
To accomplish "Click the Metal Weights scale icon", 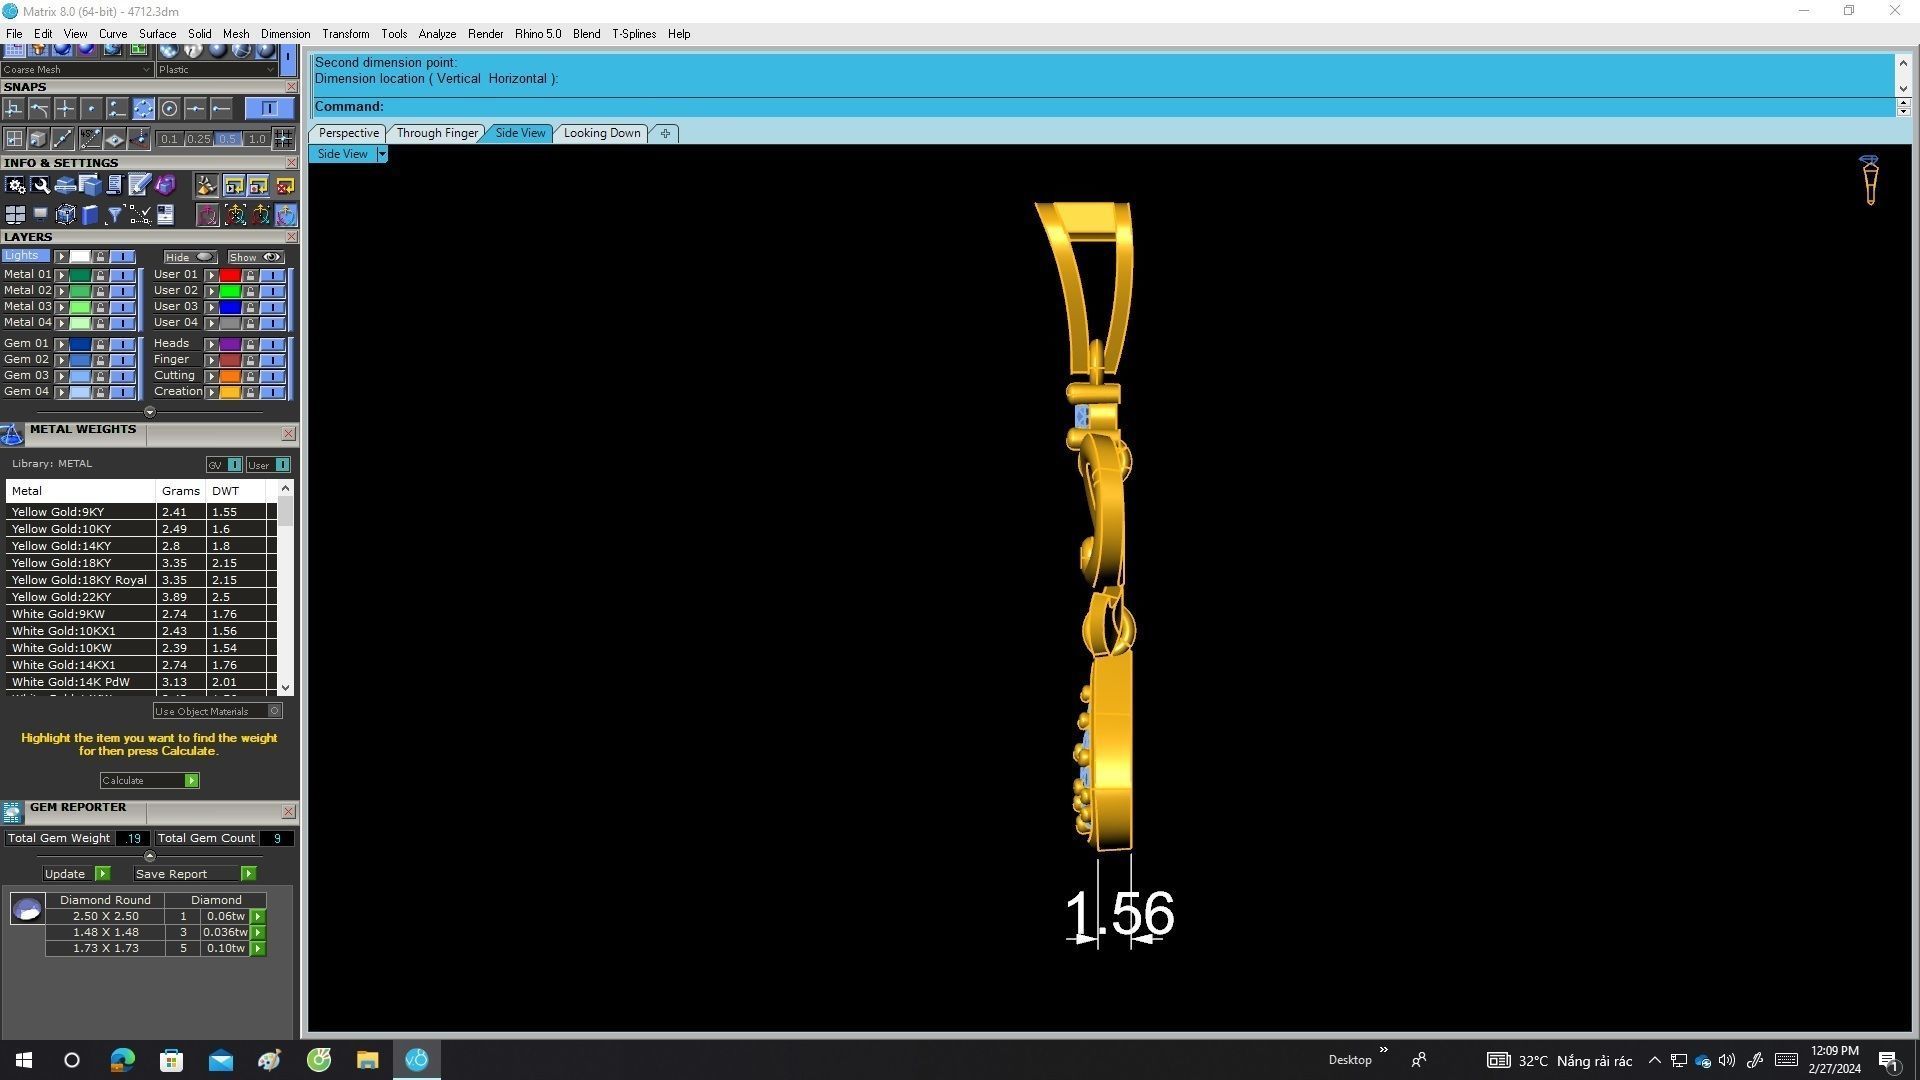I will click(12, 434).
